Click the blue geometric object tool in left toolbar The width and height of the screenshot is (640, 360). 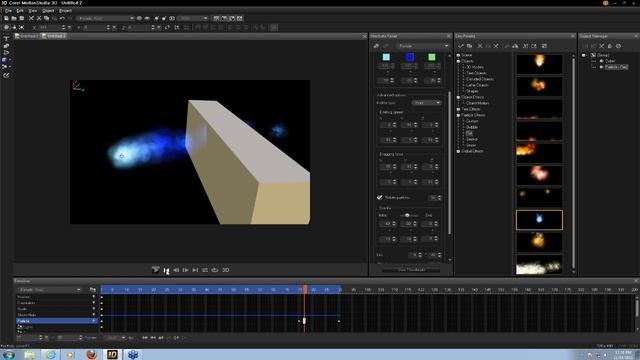click(x=5, y=60)
